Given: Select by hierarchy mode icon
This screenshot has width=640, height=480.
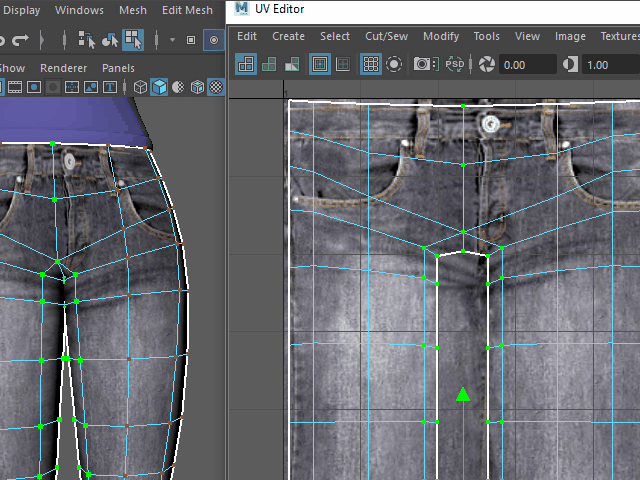Looking at the screenshot, I should (88, 40).
